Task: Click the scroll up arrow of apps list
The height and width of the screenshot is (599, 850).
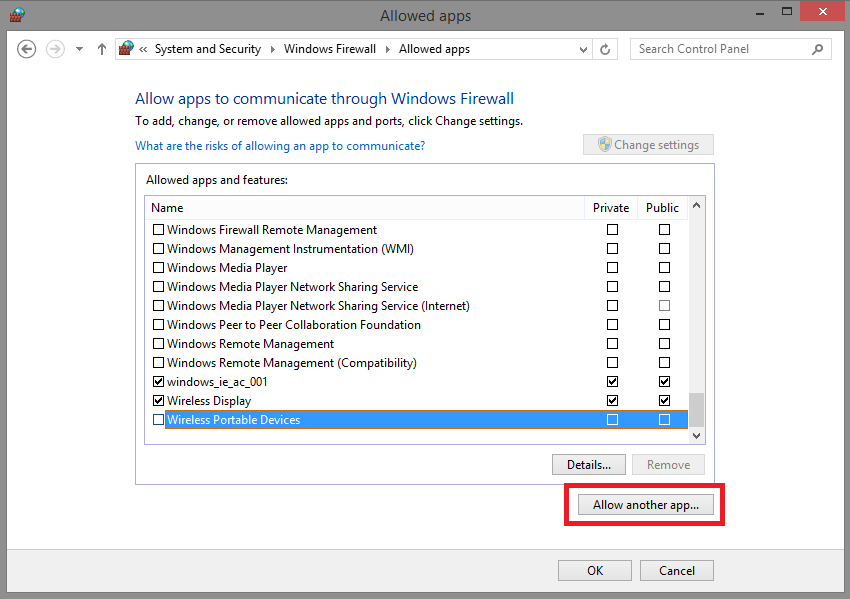Action: (x=697, y=205)
